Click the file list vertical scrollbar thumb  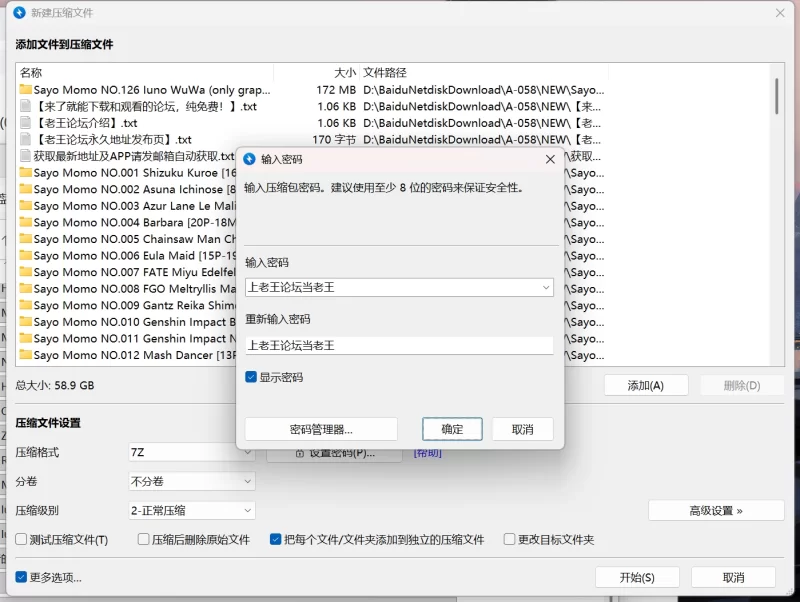click(777, 96)
